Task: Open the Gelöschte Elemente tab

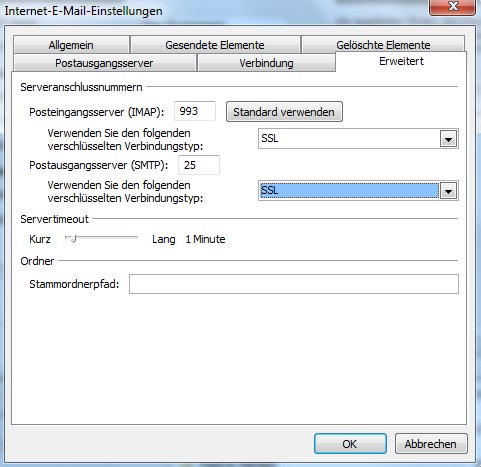Action: (x=383, y=44)
